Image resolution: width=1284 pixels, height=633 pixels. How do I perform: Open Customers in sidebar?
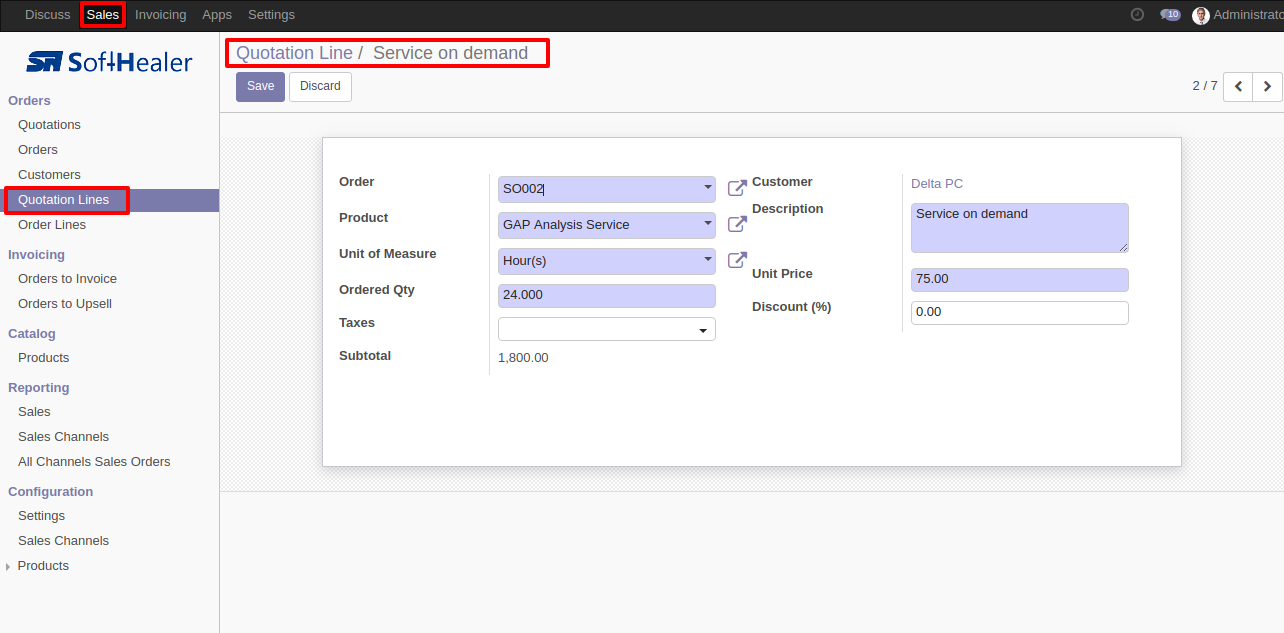pyautogui.click(x=49, y=175)
